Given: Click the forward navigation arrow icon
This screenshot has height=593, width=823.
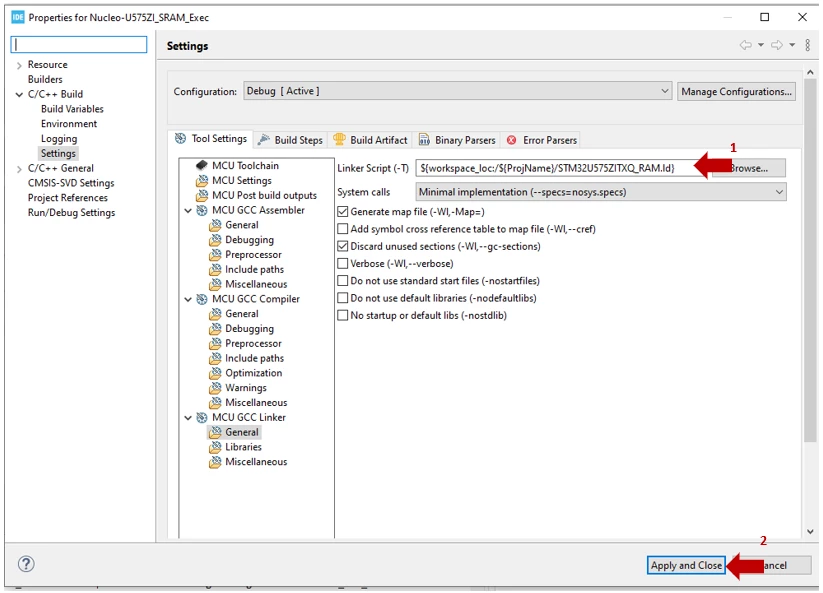Looking at the screenshot, I should (x=777, y=45).
